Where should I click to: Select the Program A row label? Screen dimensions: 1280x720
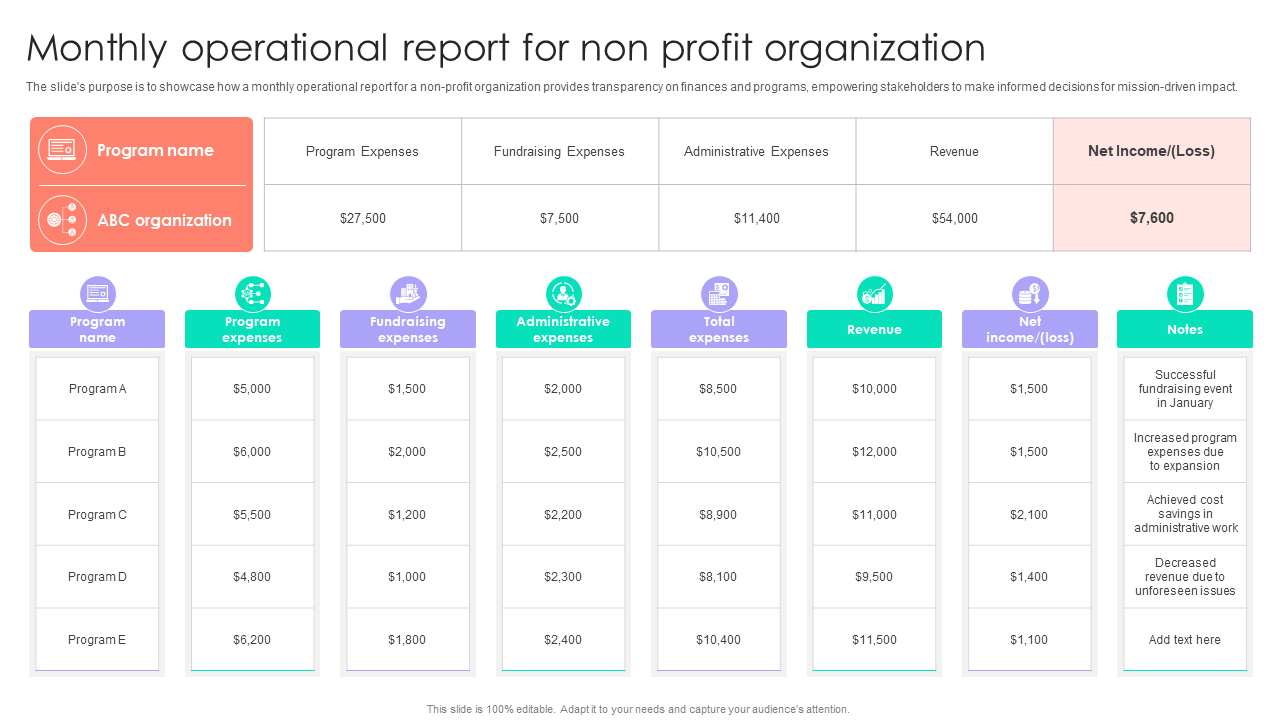[x=97, y=389]
